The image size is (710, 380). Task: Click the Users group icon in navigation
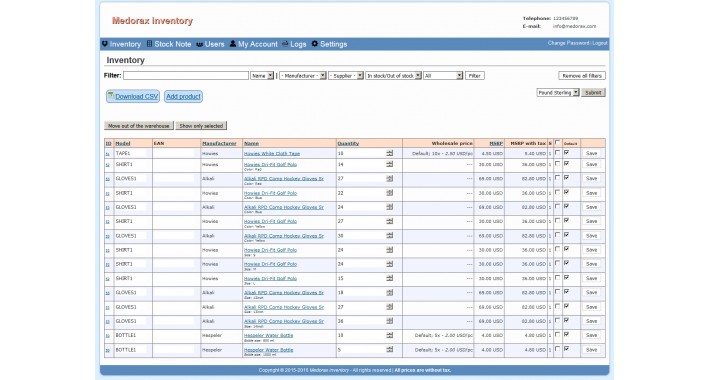click(199, 44)
